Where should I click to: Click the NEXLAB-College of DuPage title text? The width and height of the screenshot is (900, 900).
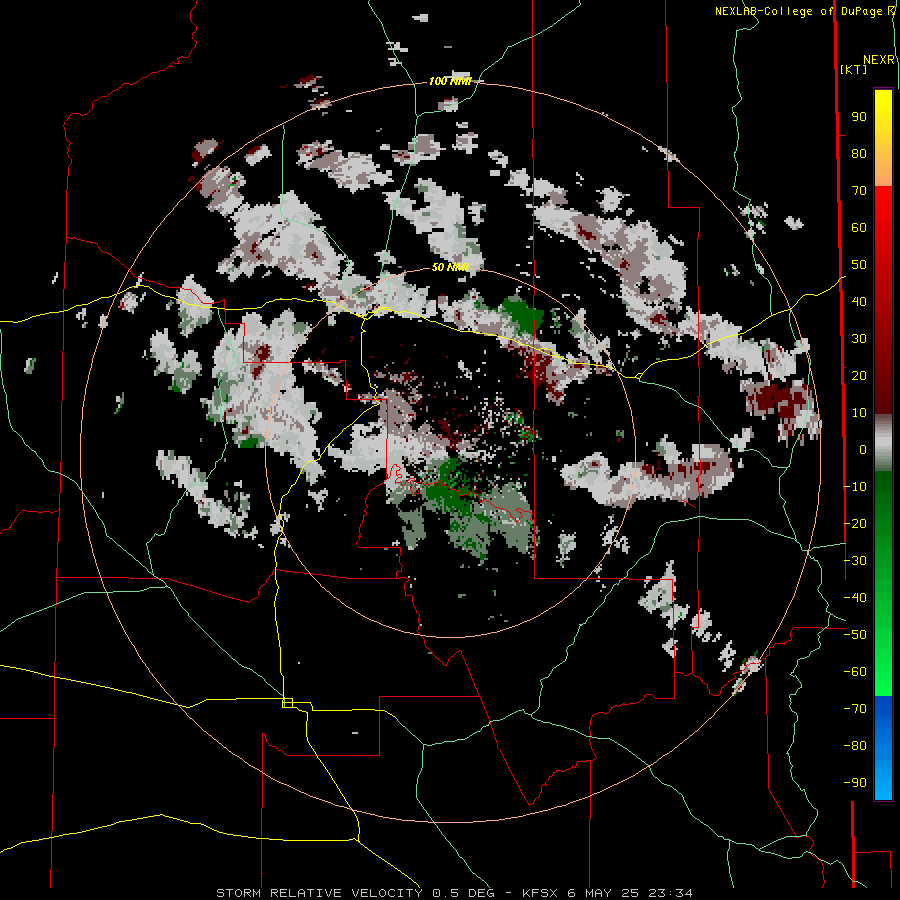pyautogui.click(x=798, y=11)
